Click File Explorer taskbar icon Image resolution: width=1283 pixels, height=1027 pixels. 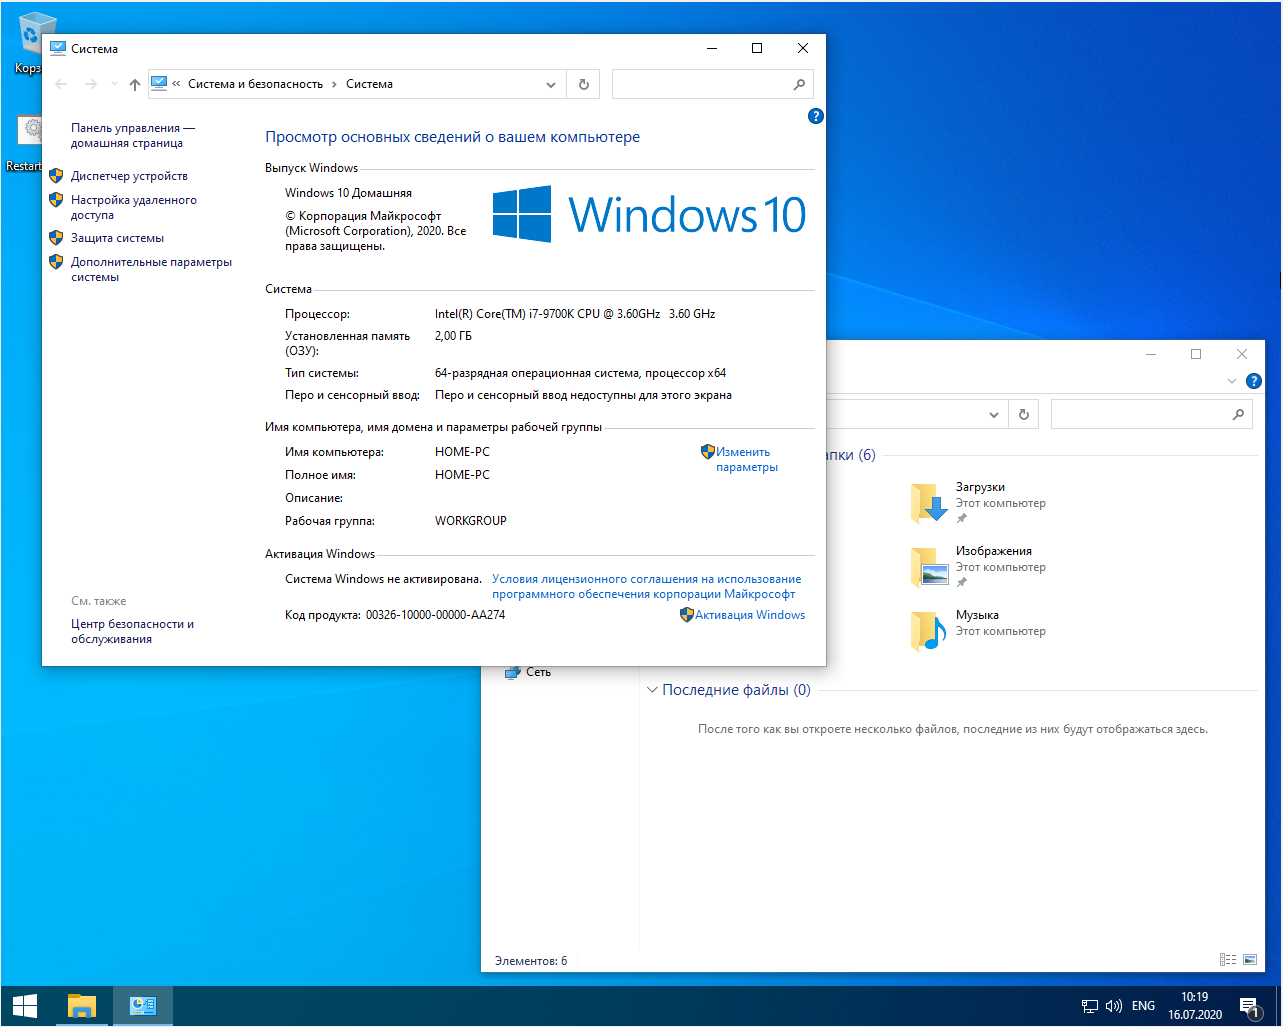82,1006
